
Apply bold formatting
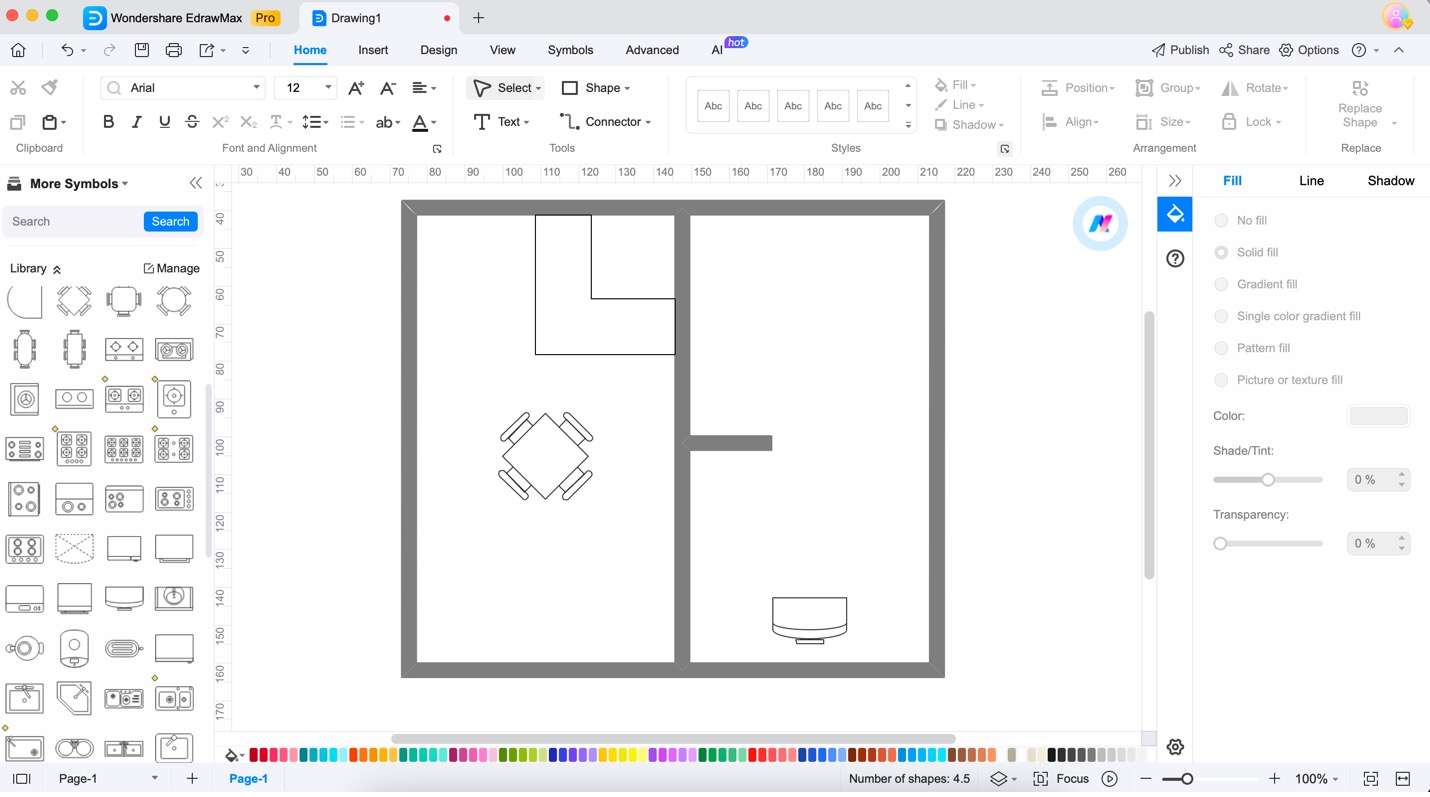[108, 122]
